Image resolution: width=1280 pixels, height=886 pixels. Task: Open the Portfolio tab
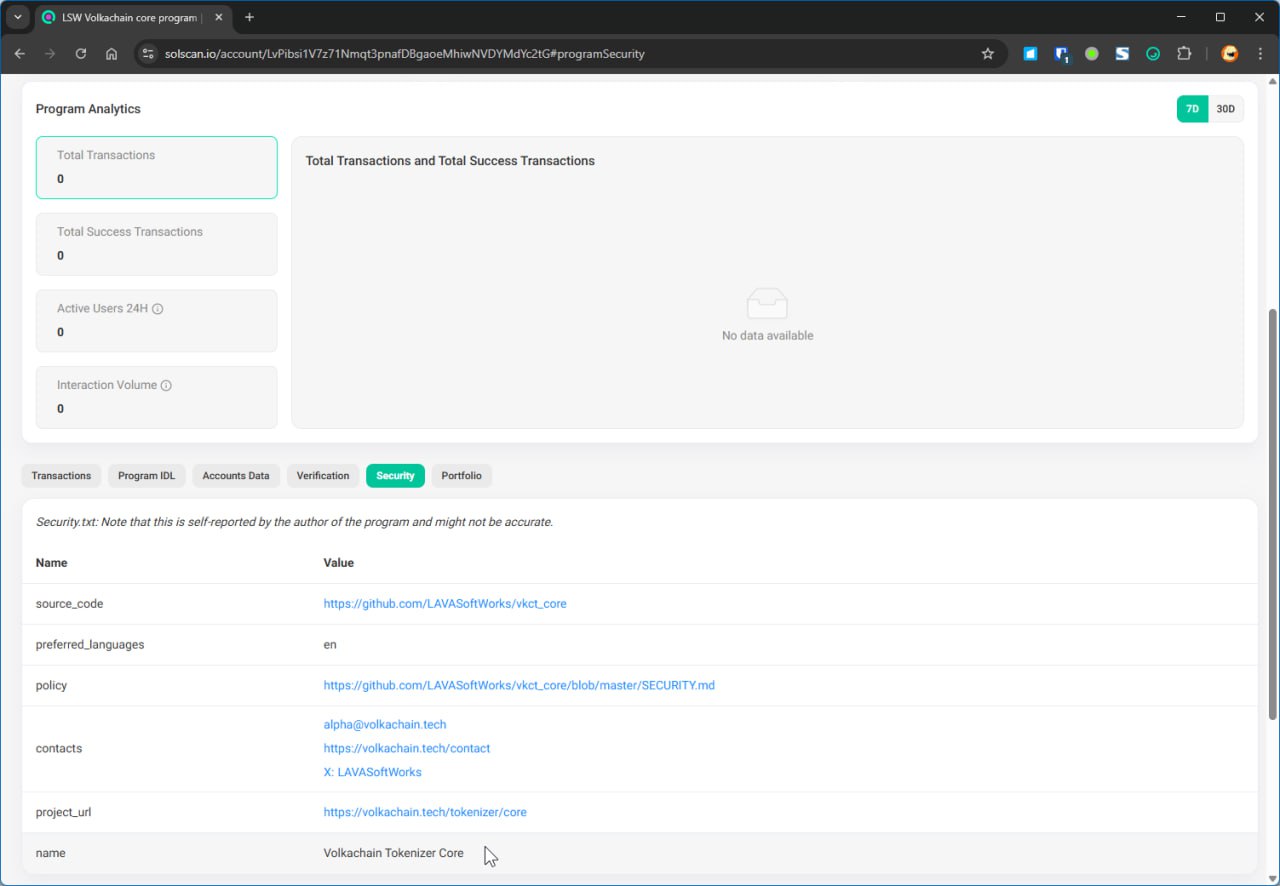[x=461, y=476]
